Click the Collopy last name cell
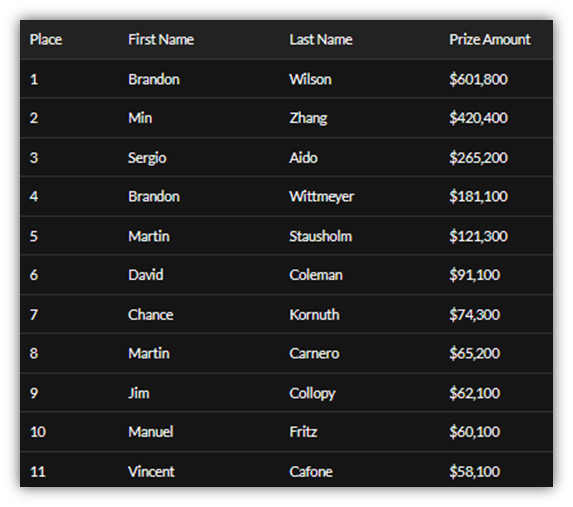This screenshot has width=573, height=507. pos(312,394)
